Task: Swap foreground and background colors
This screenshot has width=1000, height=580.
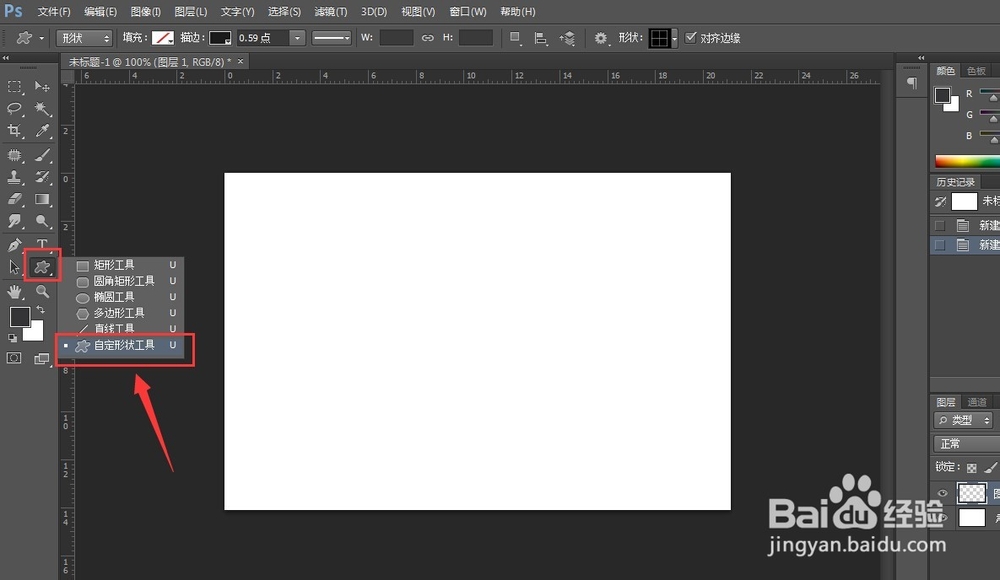Action: (40, 309)
